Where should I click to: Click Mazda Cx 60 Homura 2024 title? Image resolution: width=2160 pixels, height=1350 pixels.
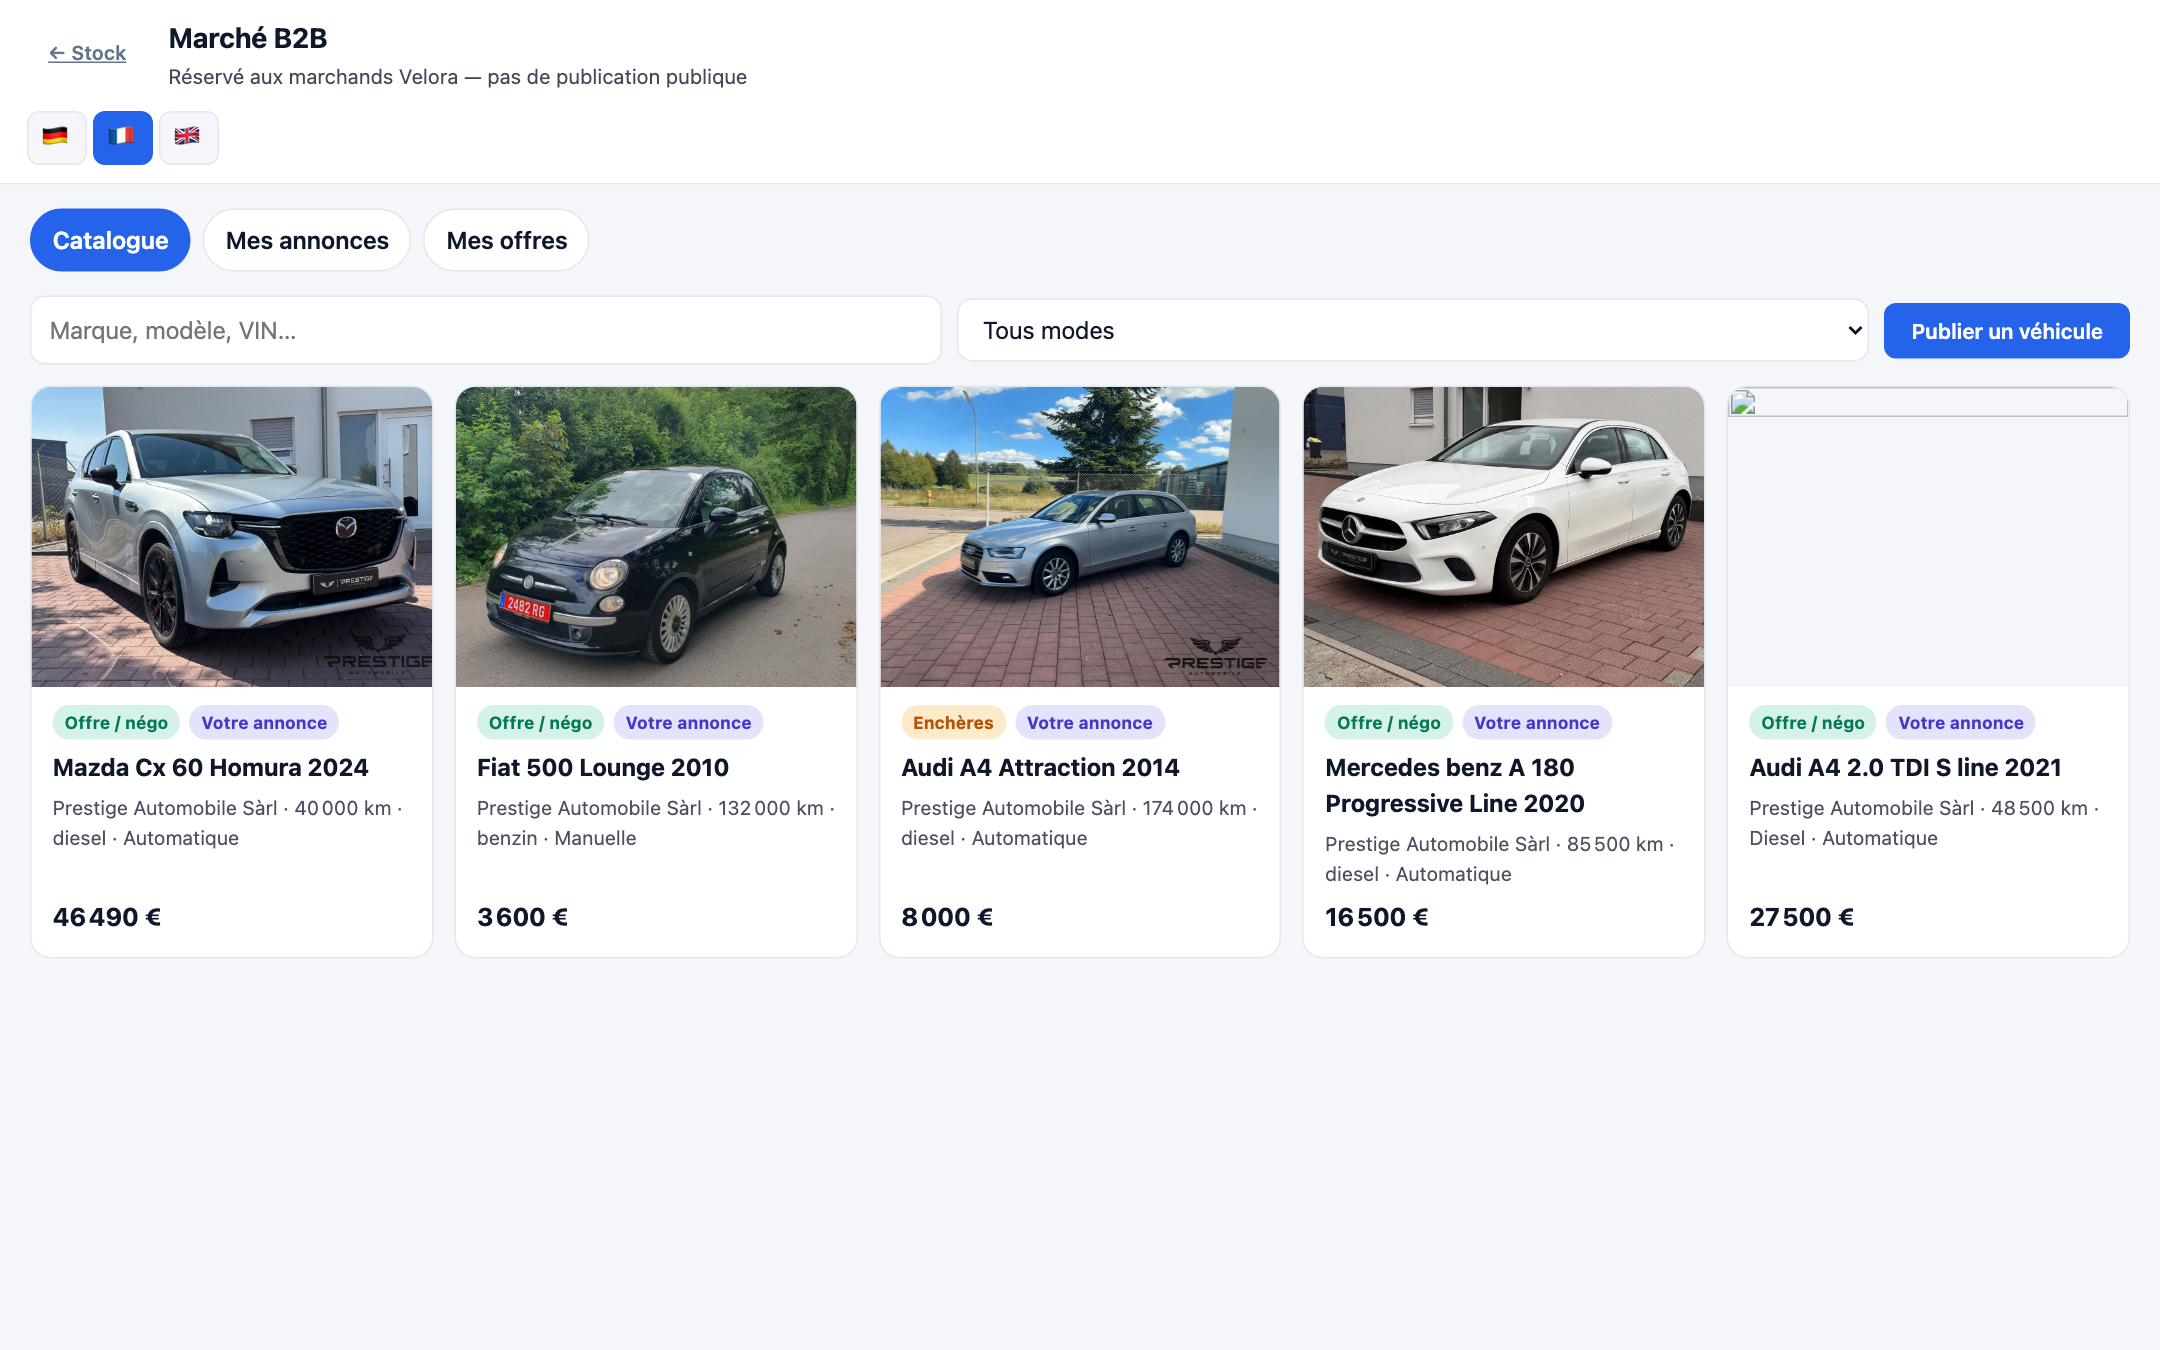point(210,767)
